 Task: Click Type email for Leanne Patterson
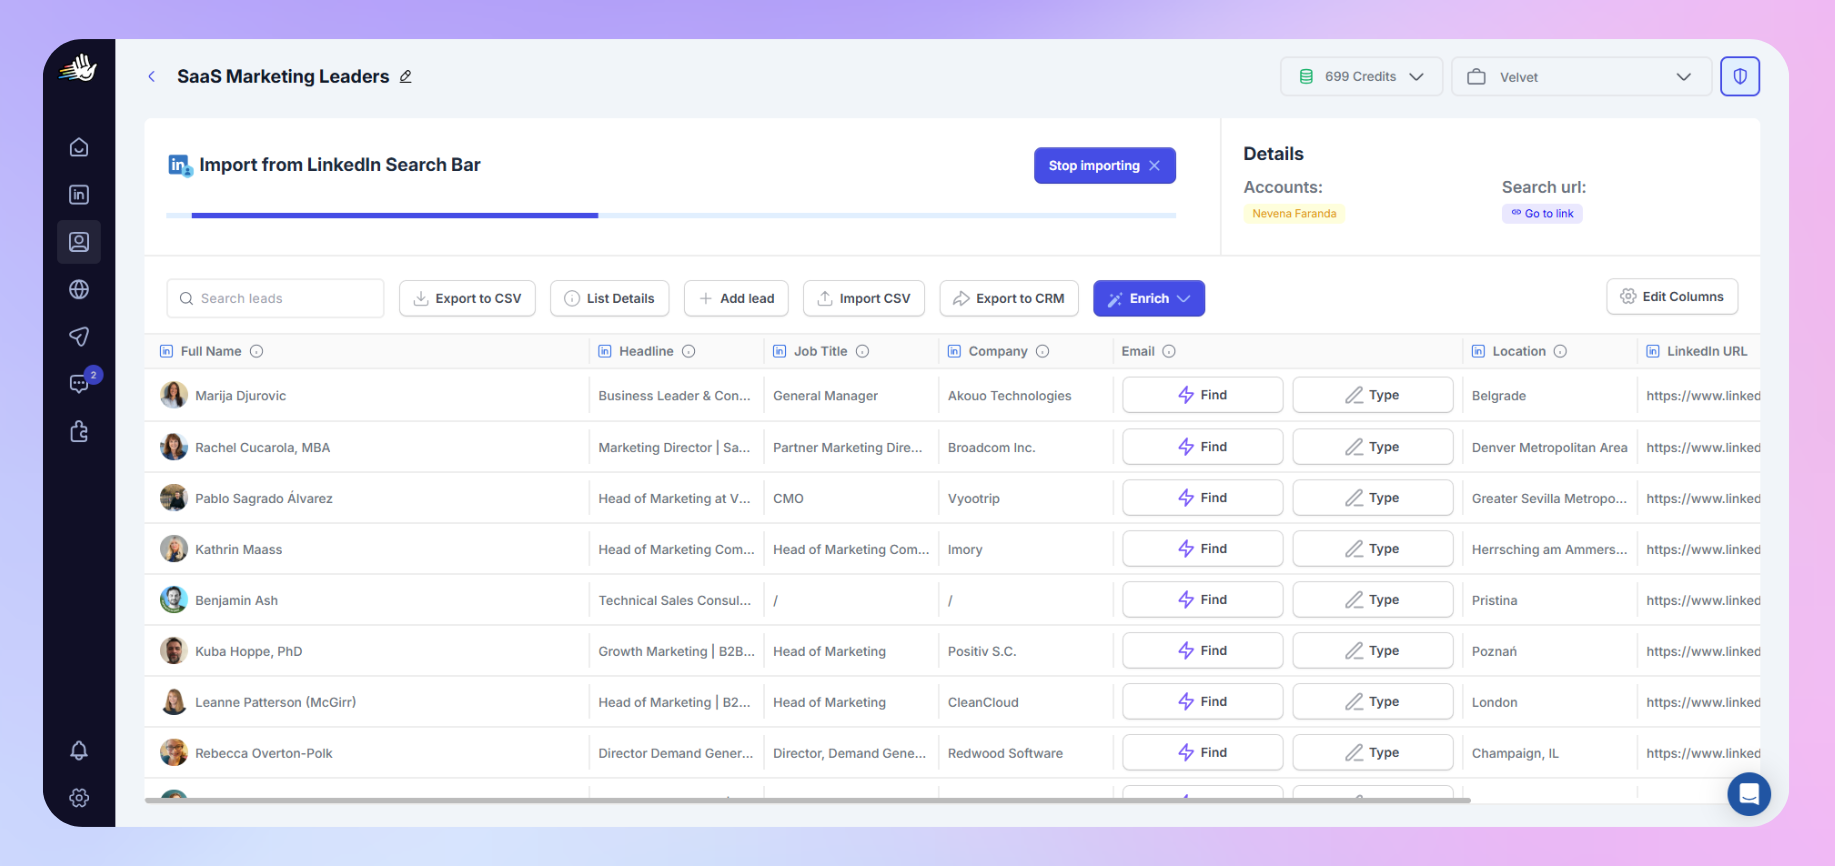(1373, 702)
